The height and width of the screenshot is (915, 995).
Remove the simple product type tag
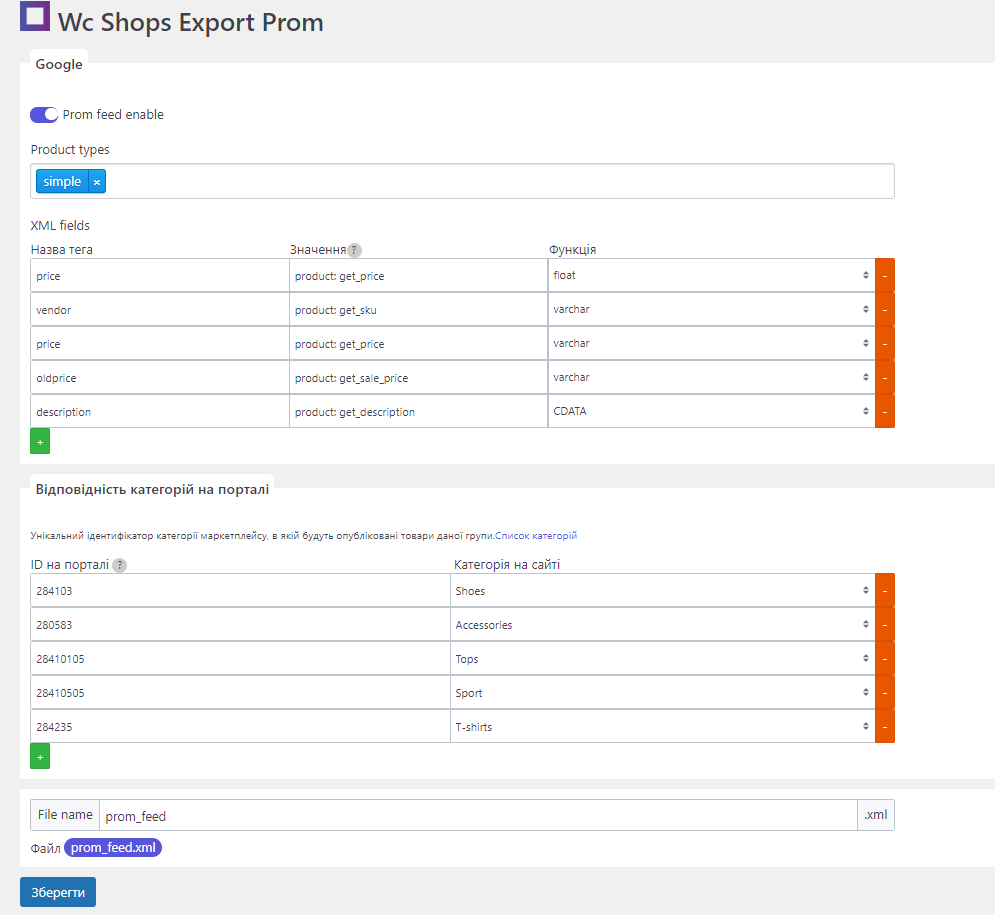(97, 181)
